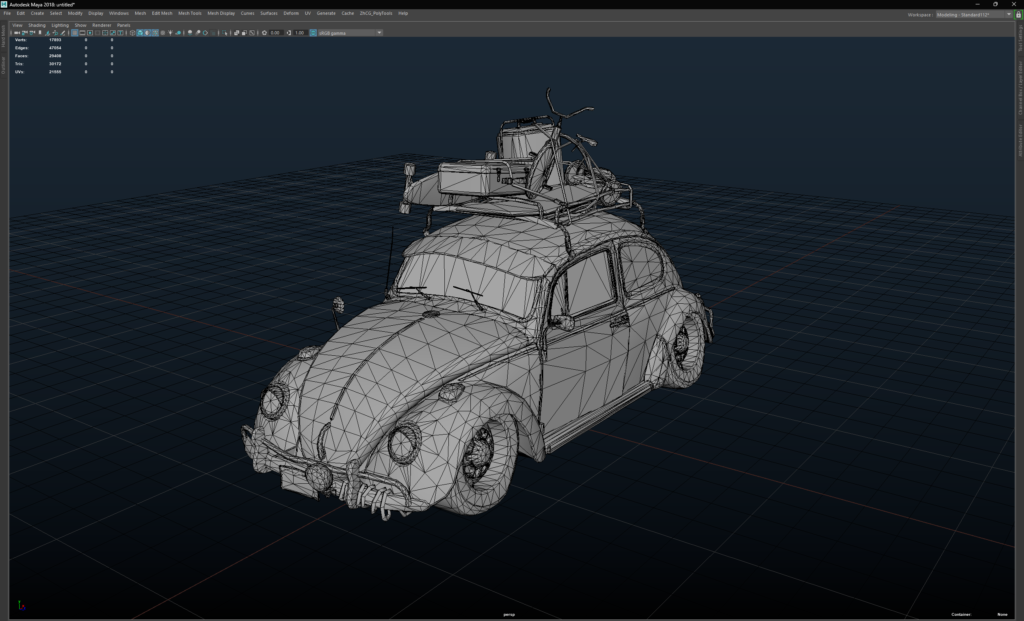
Task: Open the sRGB gamma view transform dropdown
Action: coord(350,33)
